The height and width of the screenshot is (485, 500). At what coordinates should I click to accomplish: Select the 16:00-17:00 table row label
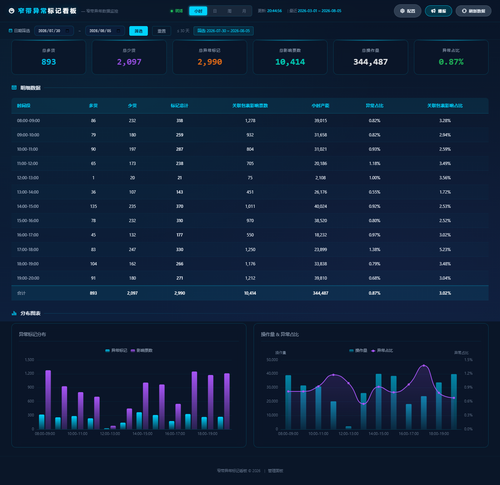(28, 235)
